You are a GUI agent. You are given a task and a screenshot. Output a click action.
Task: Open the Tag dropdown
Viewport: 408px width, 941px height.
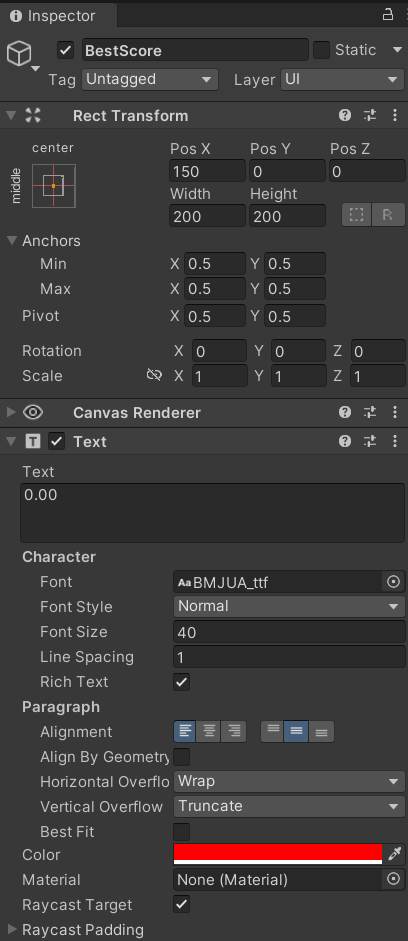point(149,79)
